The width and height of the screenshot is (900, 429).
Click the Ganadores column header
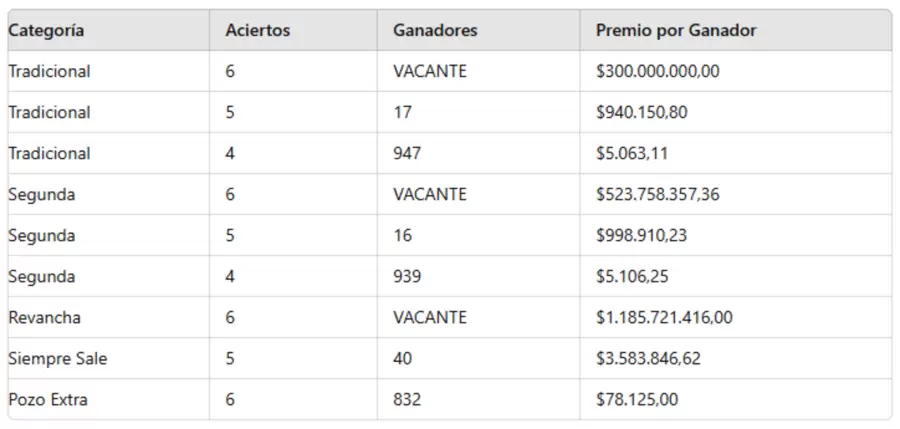tap(435, 31)
